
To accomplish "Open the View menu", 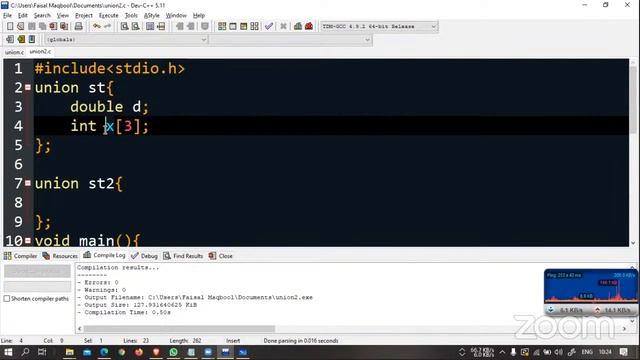I will tap(62, 16).
